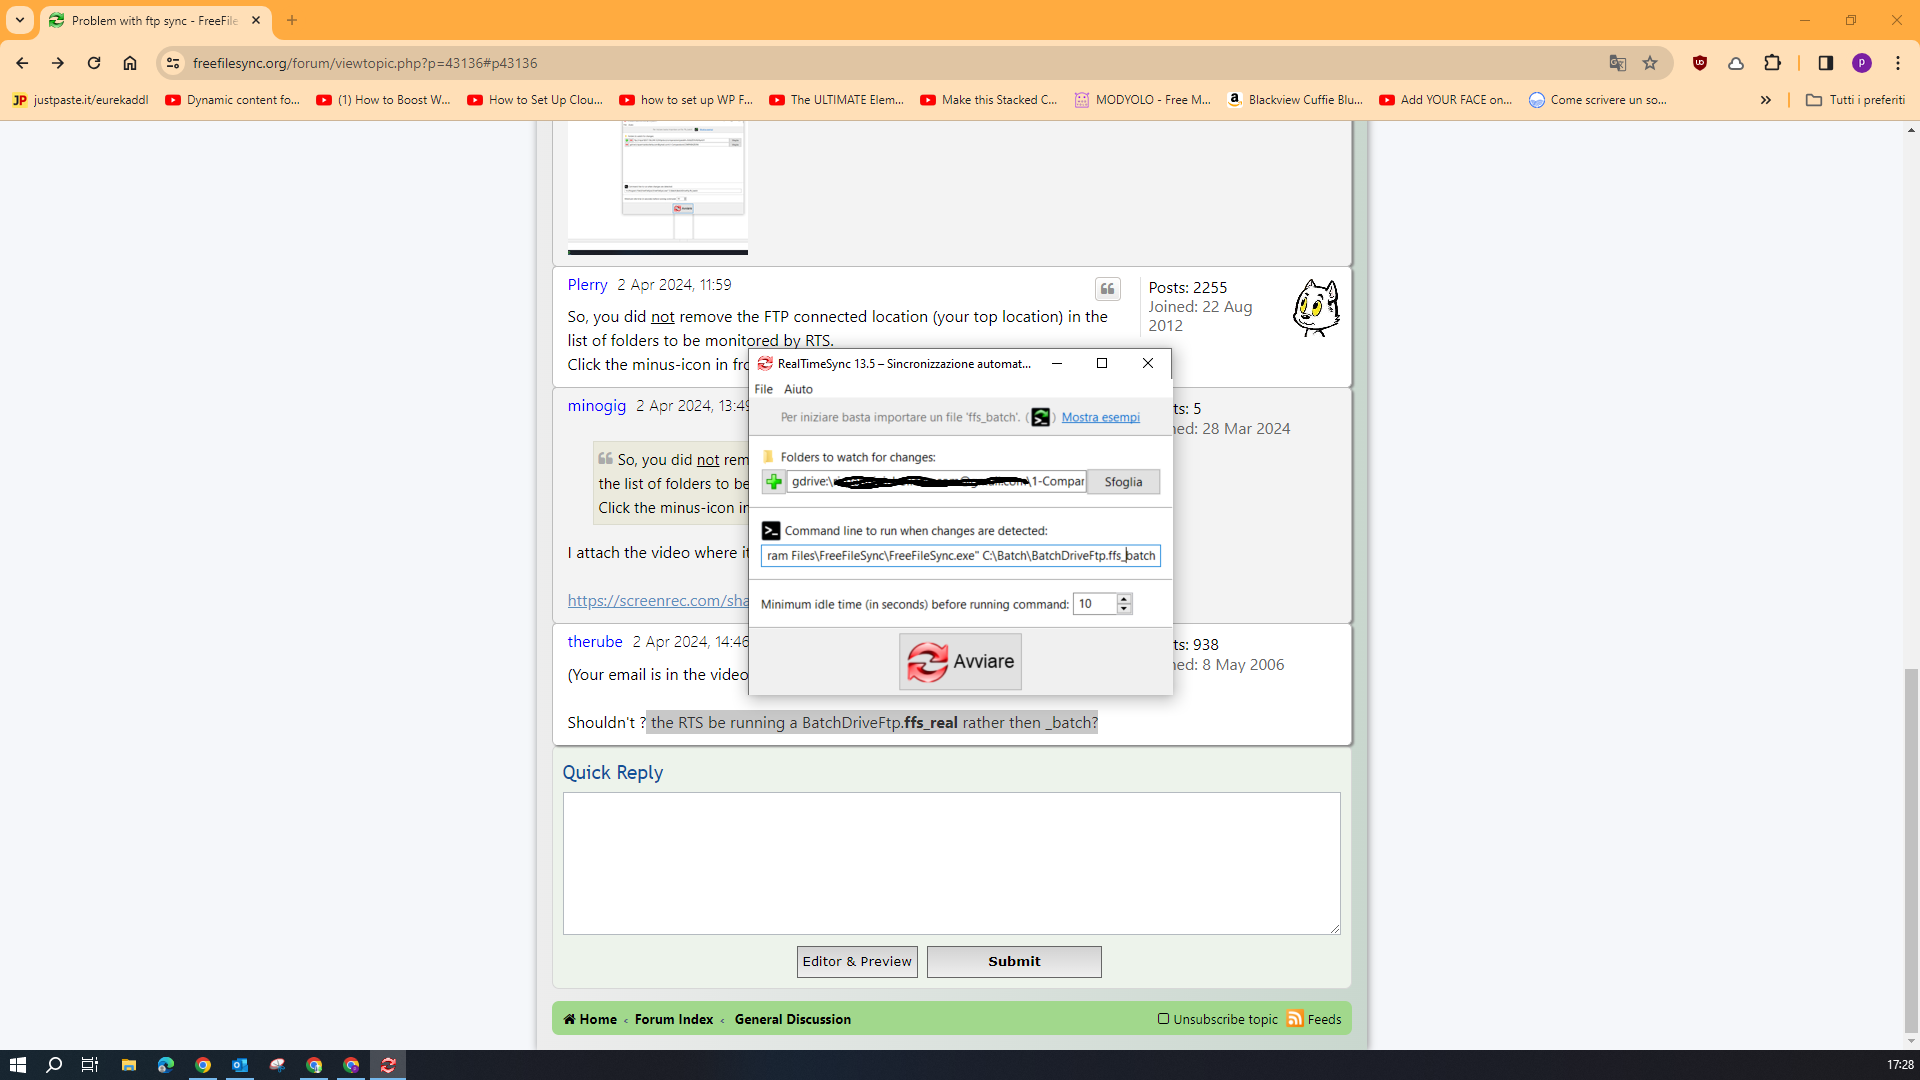Open the Feeds RSS link
Image resolution: width=1920 pixels, height=1080 pixels.
[1314, 1019]
